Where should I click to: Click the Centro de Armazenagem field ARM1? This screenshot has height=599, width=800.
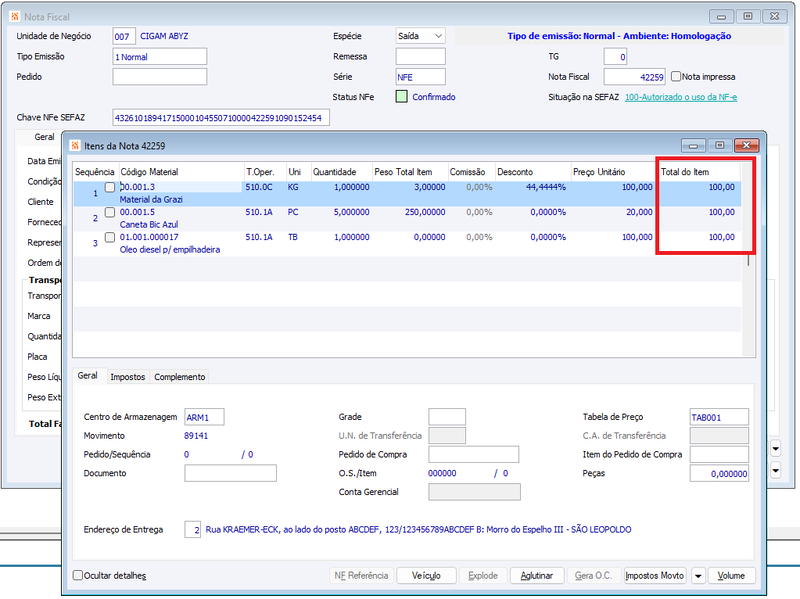pyautogui.click(x=204, y=417)
